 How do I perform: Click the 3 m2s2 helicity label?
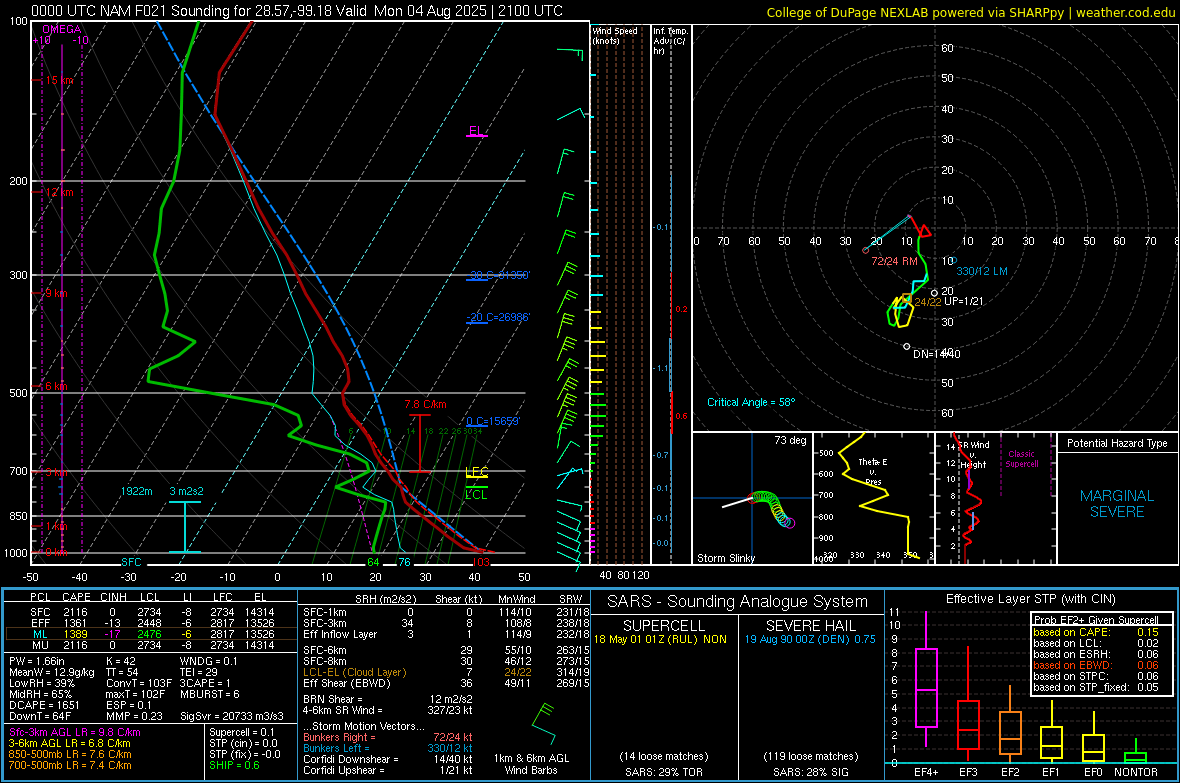point(186,491)
